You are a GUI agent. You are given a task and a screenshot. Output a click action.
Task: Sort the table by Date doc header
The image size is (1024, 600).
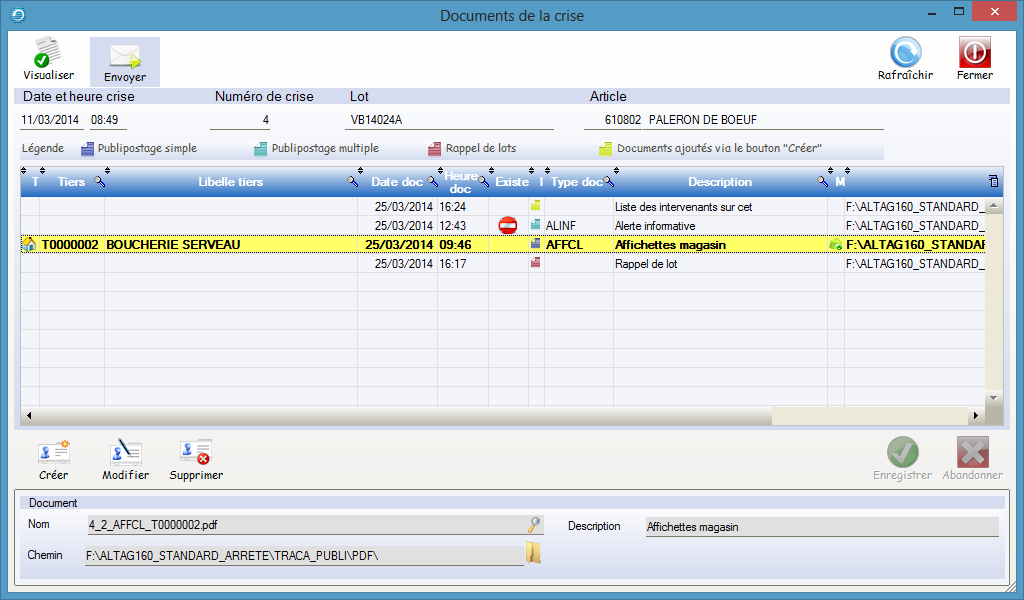(397, 182)
